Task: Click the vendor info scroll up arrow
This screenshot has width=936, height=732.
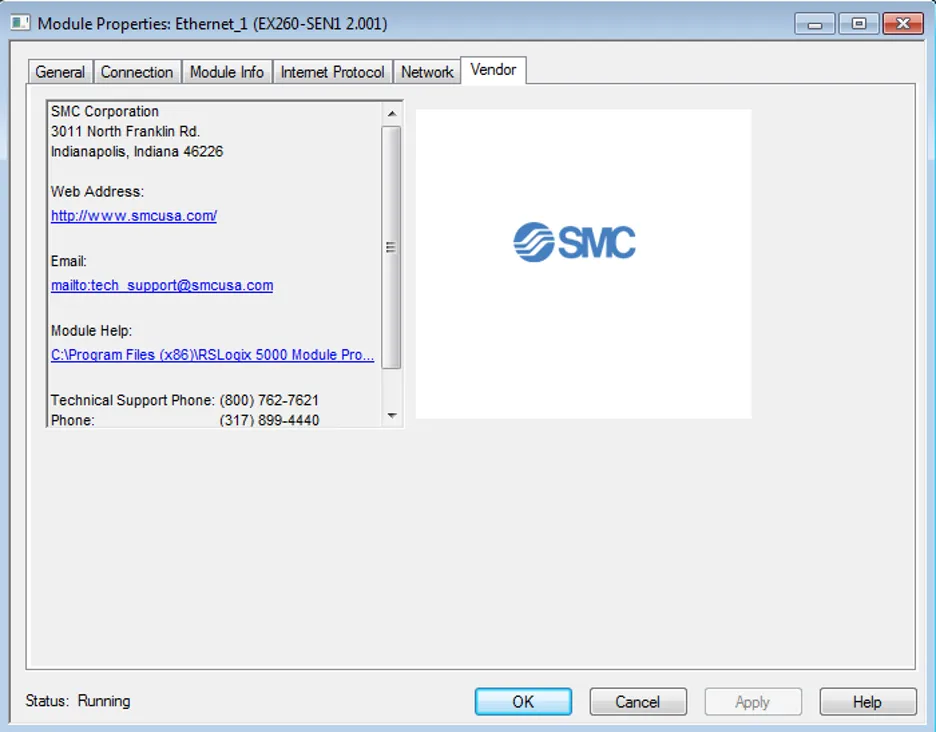Action: coord(392,113)
